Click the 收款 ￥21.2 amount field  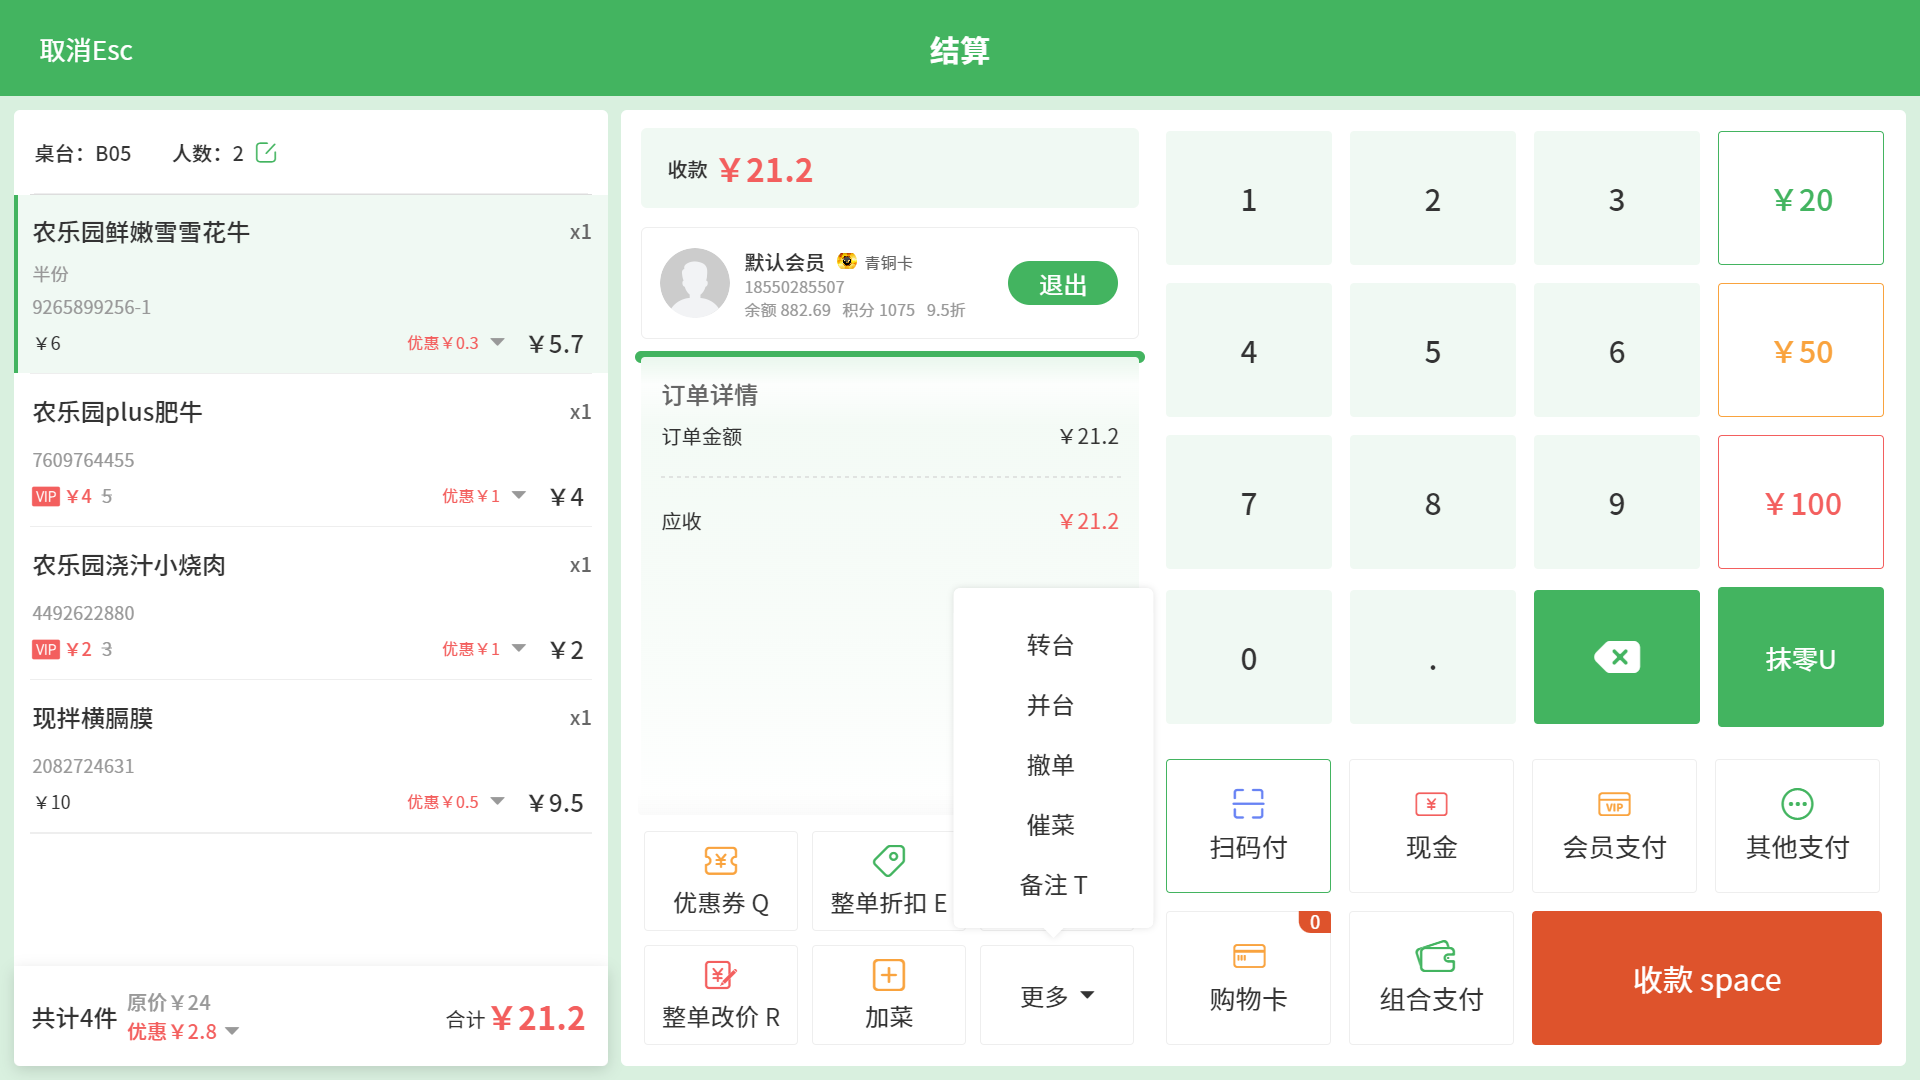[889, 169]
